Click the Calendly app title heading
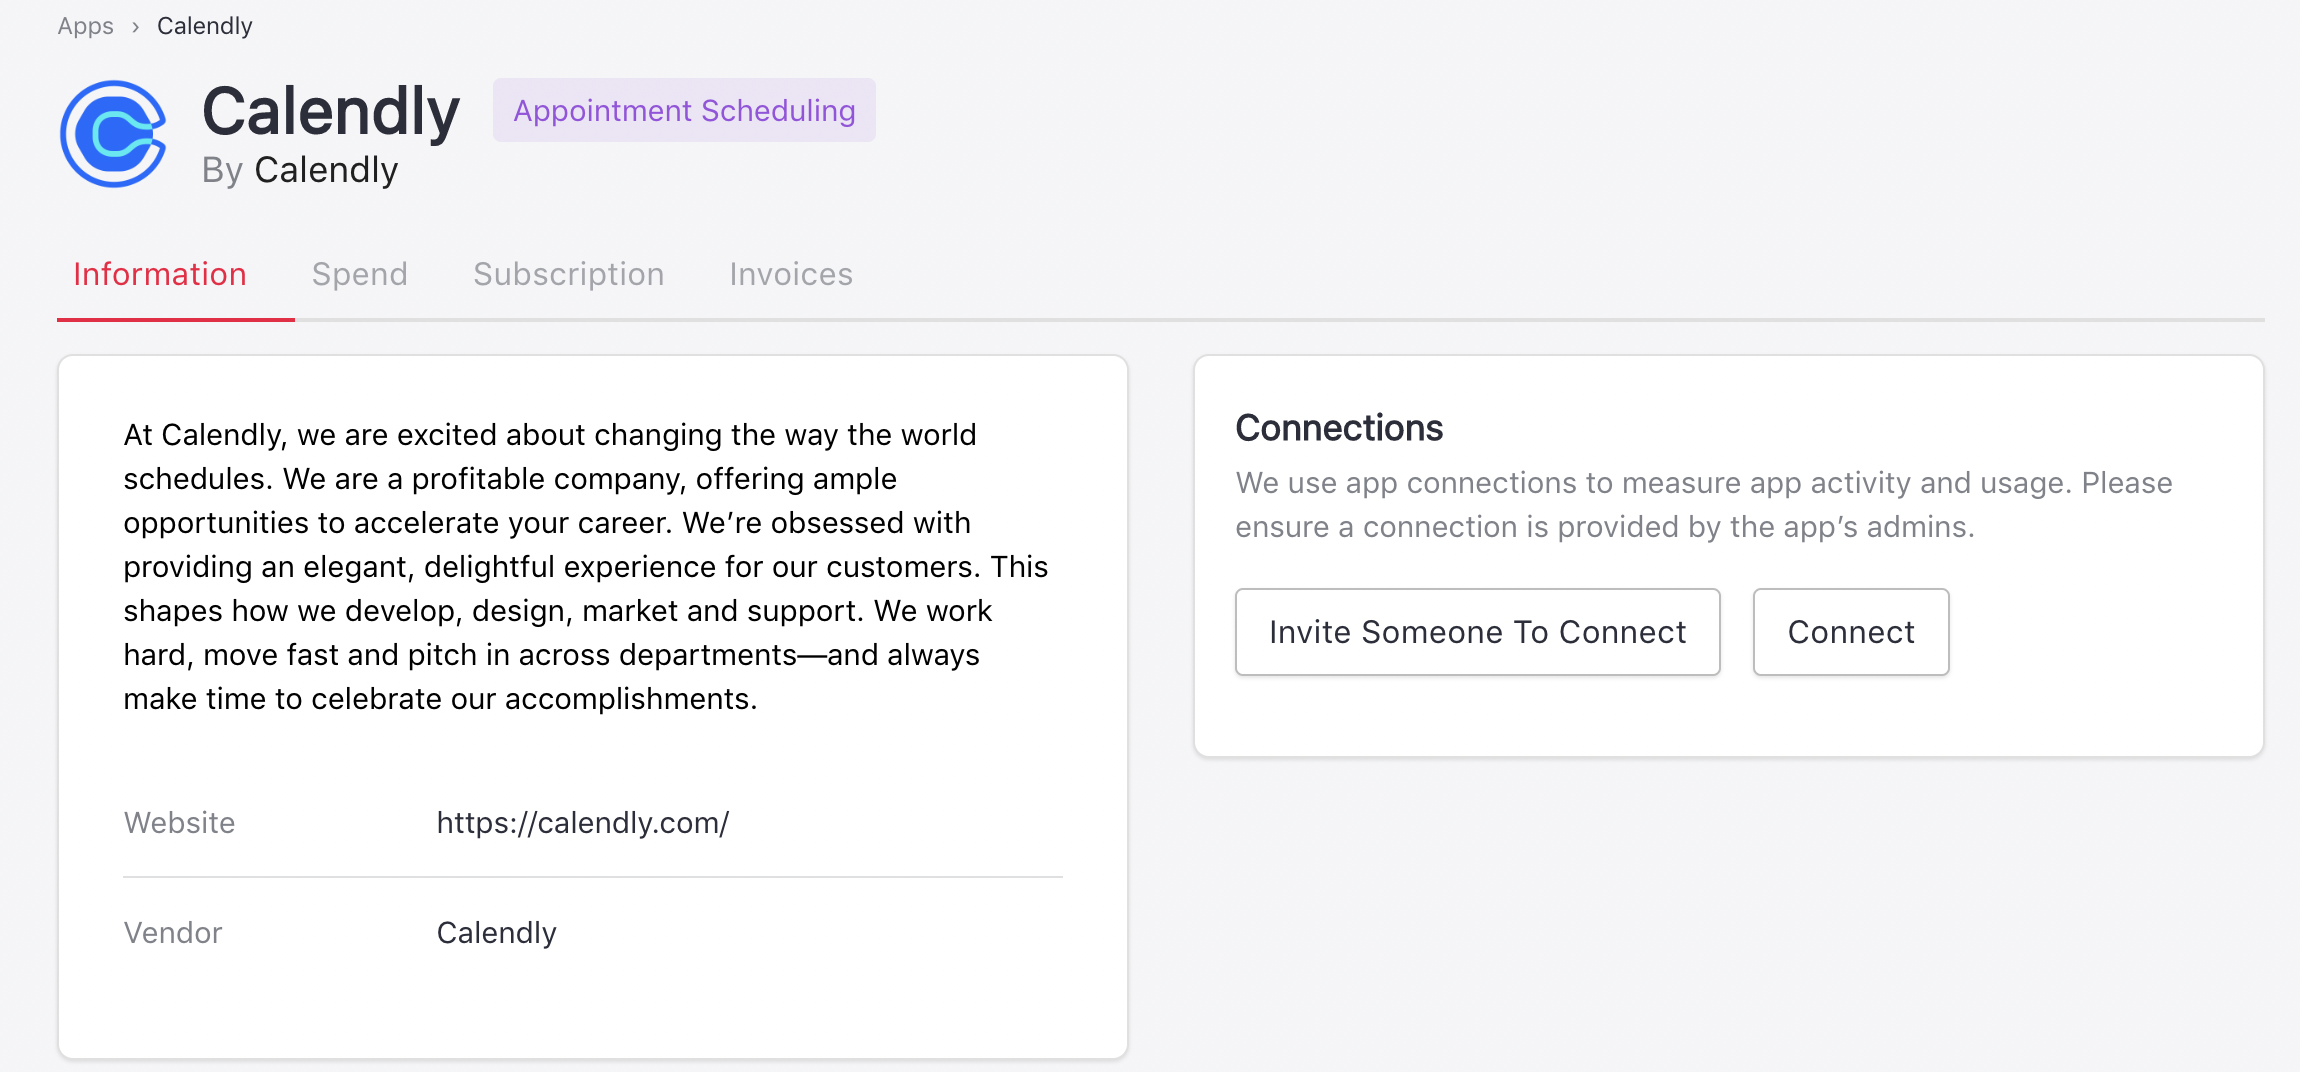 point(330,111)
